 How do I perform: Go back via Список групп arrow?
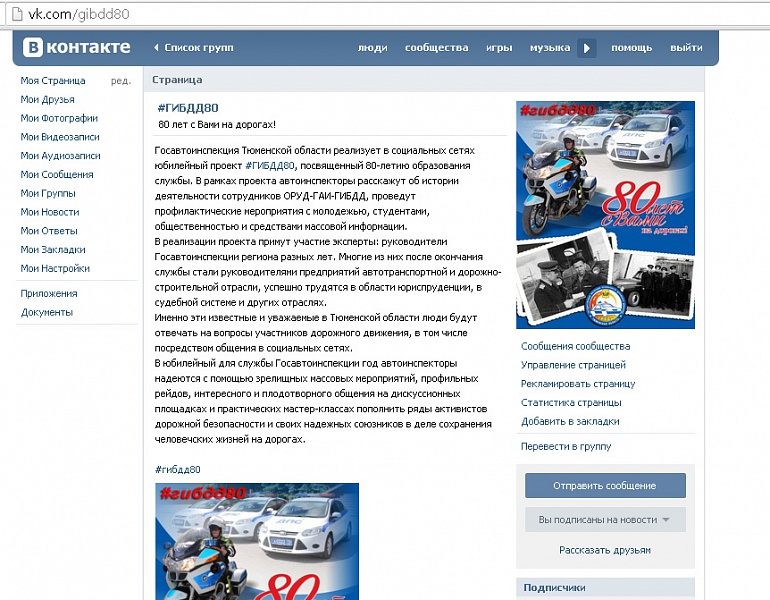coord(193,48)
